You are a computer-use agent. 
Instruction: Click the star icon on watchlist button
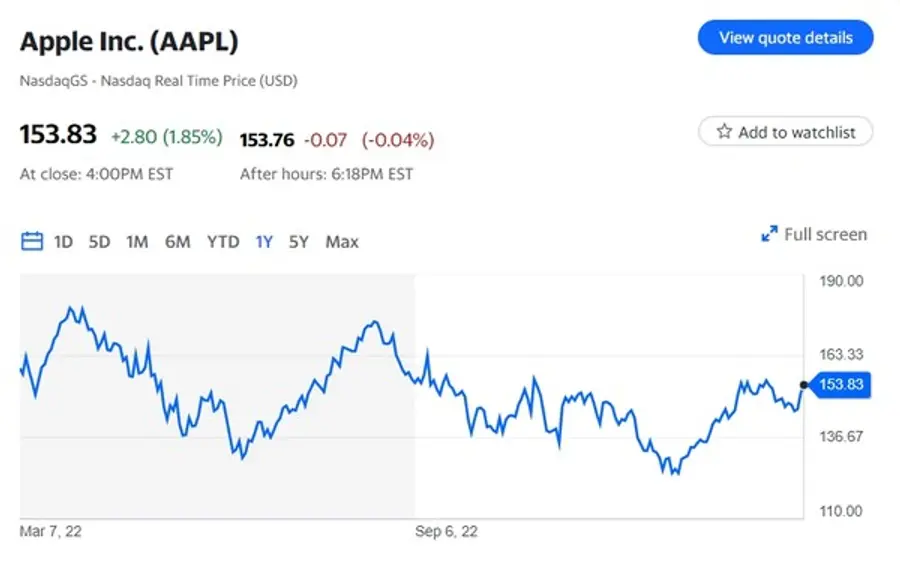[x=724, y=131]
